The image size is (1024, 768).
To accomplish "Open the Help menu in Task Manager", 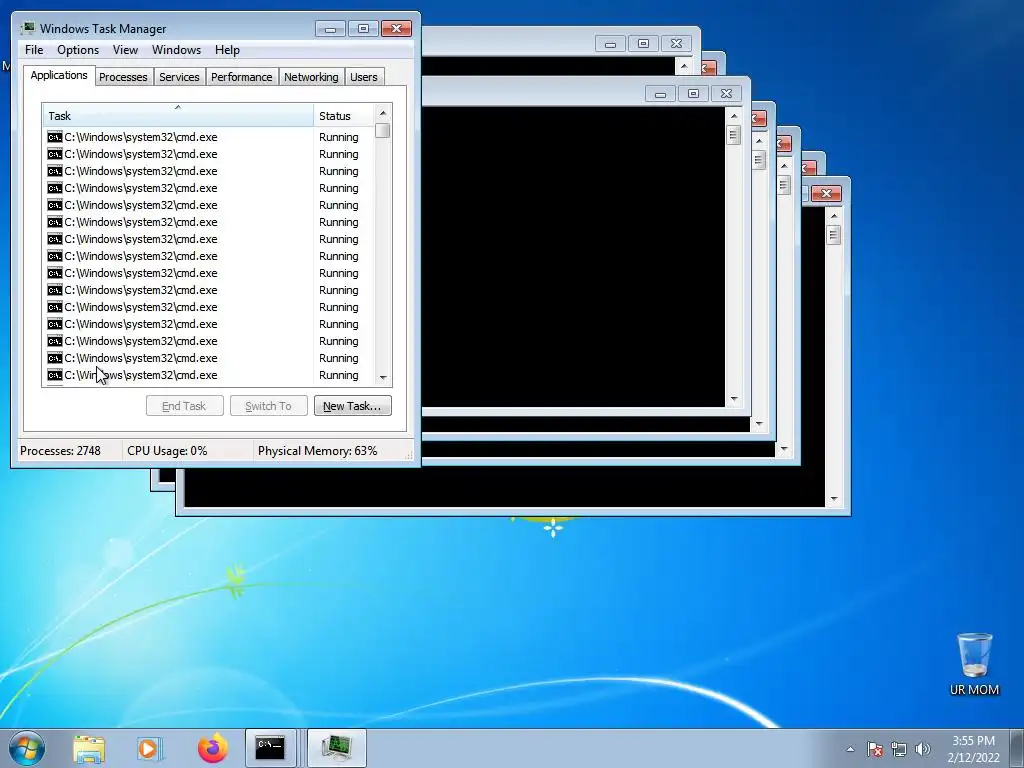I will (x=227, y=50).
